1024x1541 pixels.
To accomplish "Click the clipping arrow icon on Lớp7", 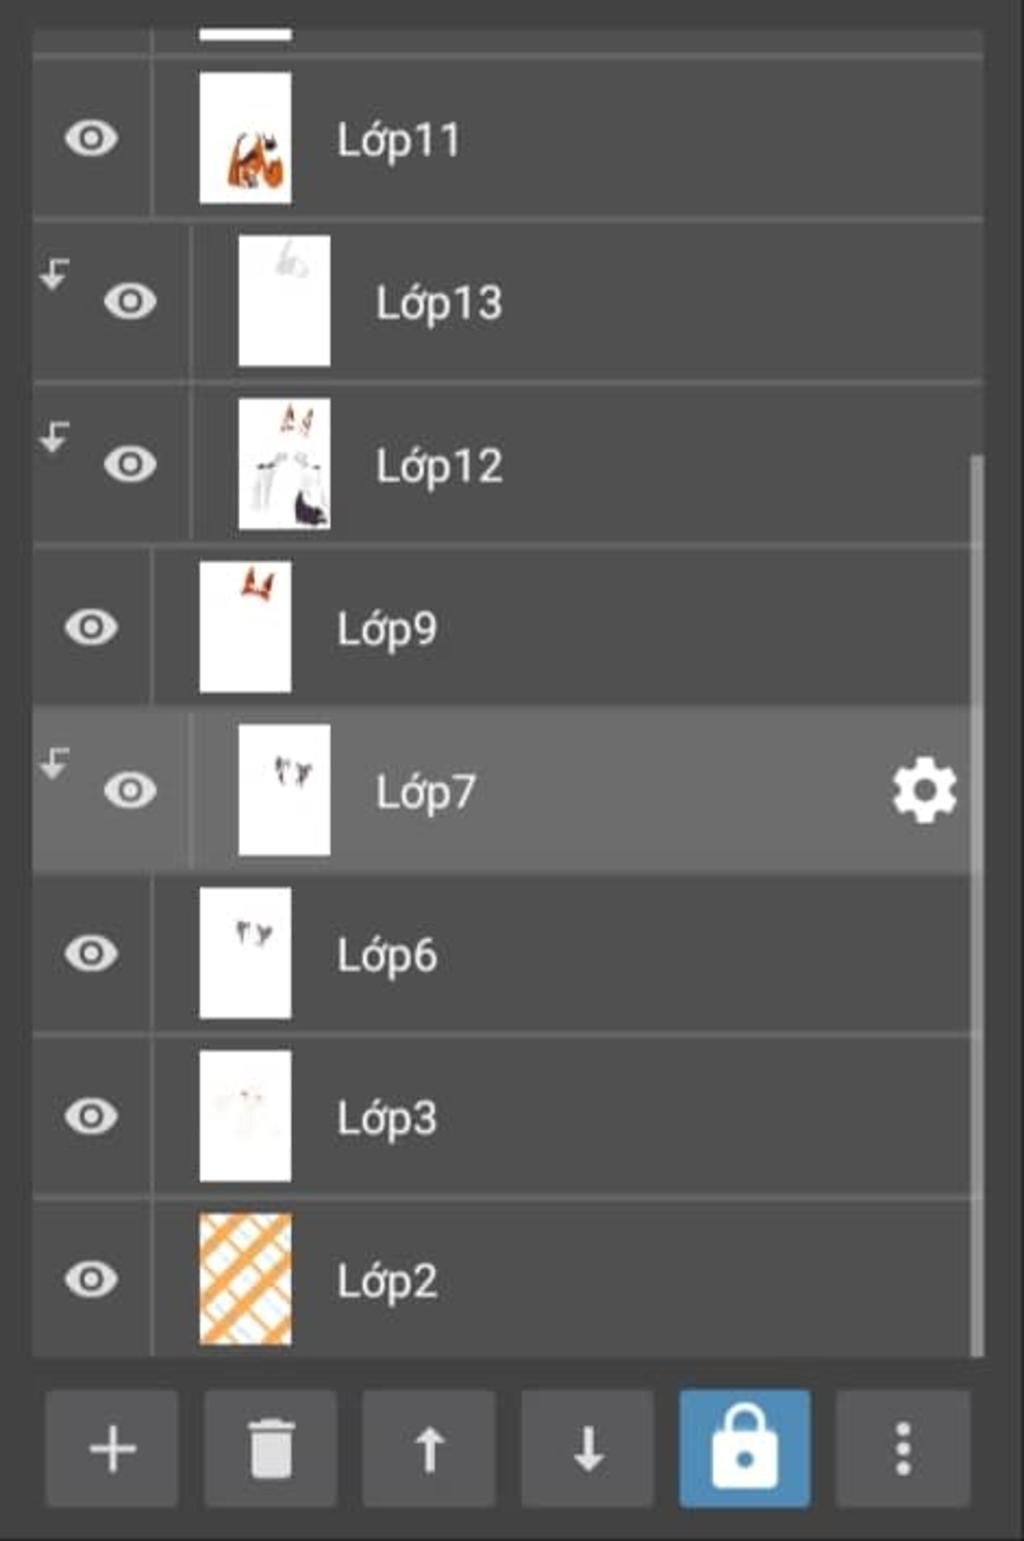I will click(x=55, y=763).
